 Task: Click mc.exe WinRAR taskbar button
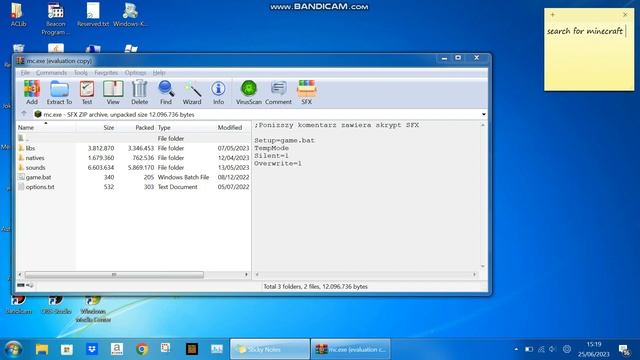351,349
